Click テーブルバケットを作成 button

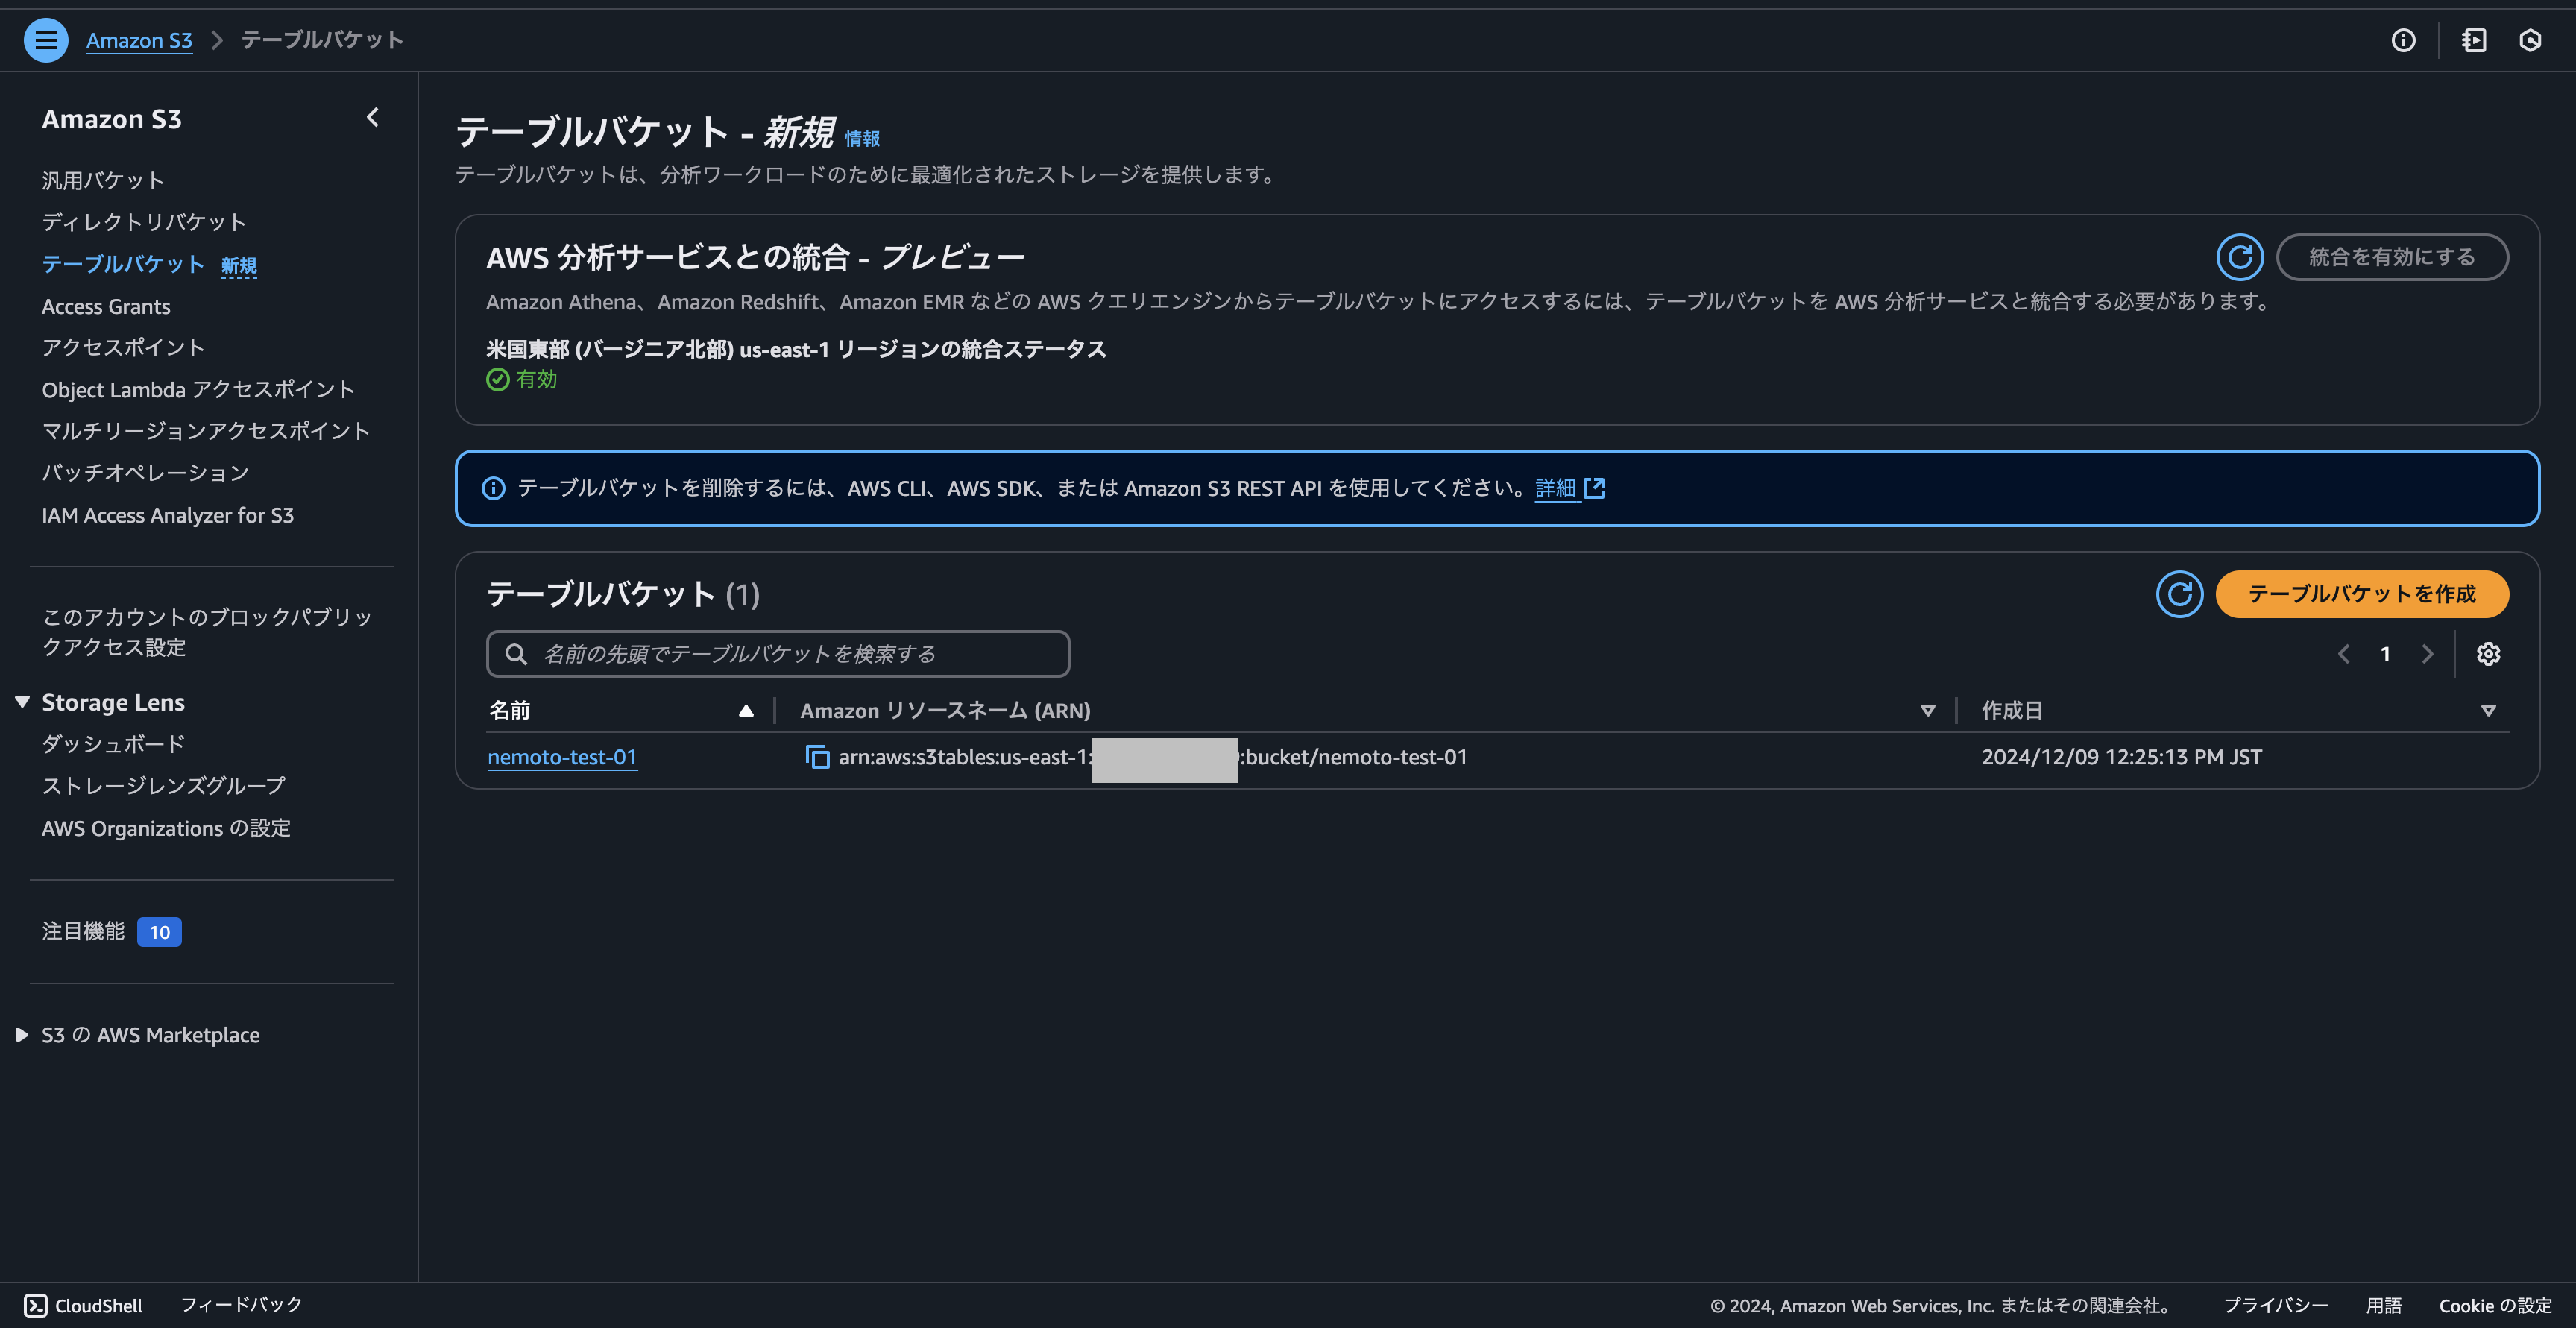2362,594
